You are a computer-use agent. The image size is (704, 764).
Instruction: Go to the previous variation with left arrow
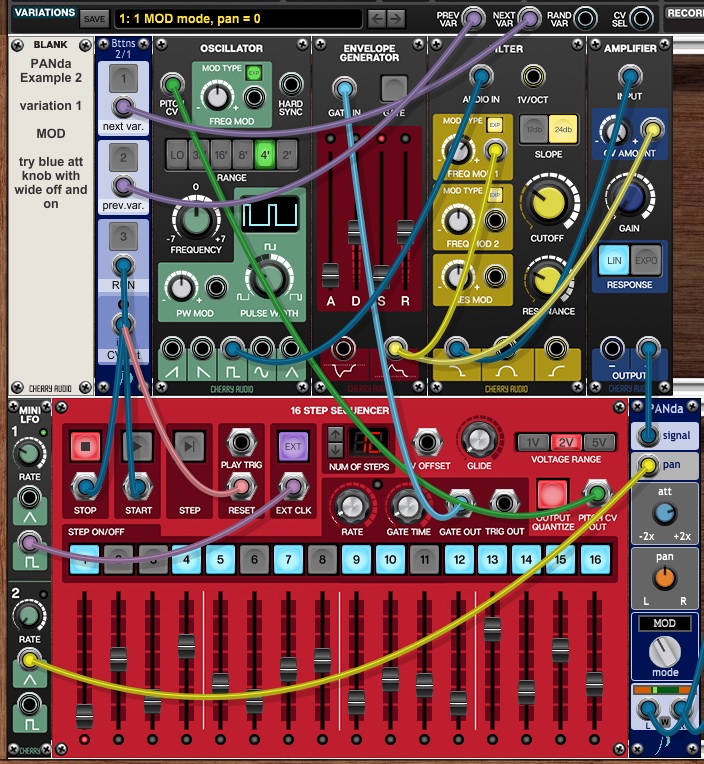point(377,18)
